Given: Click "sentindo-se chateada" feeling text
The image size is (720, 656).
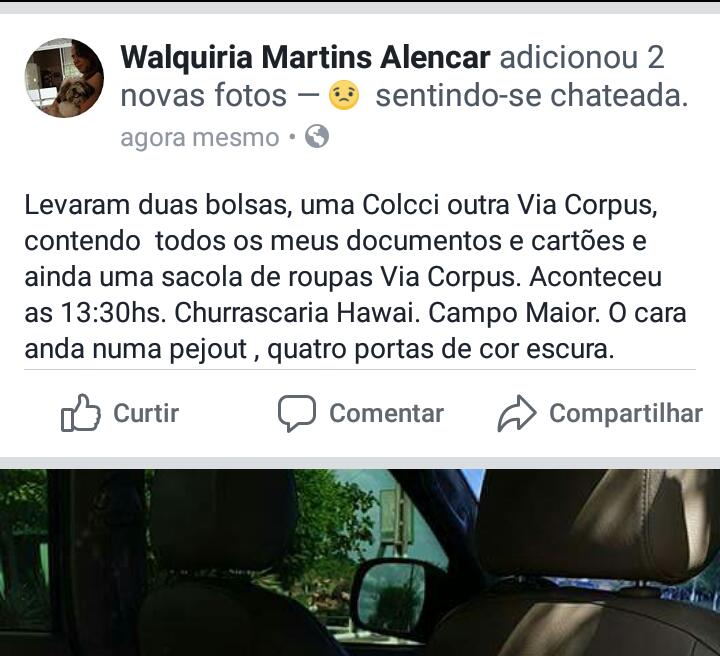Looking at the screenshot, I should coord(532,96).
